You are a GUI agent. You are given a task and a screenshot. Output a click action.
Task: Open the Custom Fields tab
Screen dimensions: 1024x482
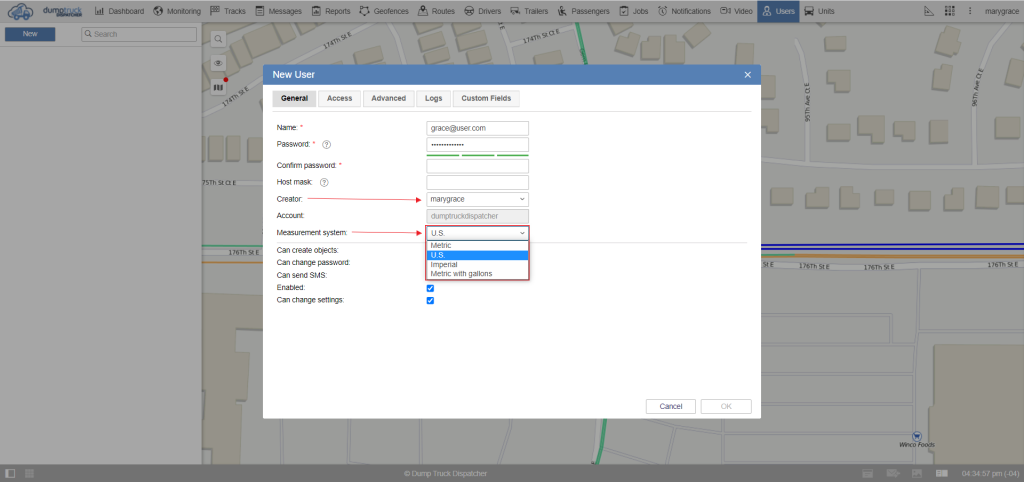click(486, 98)
